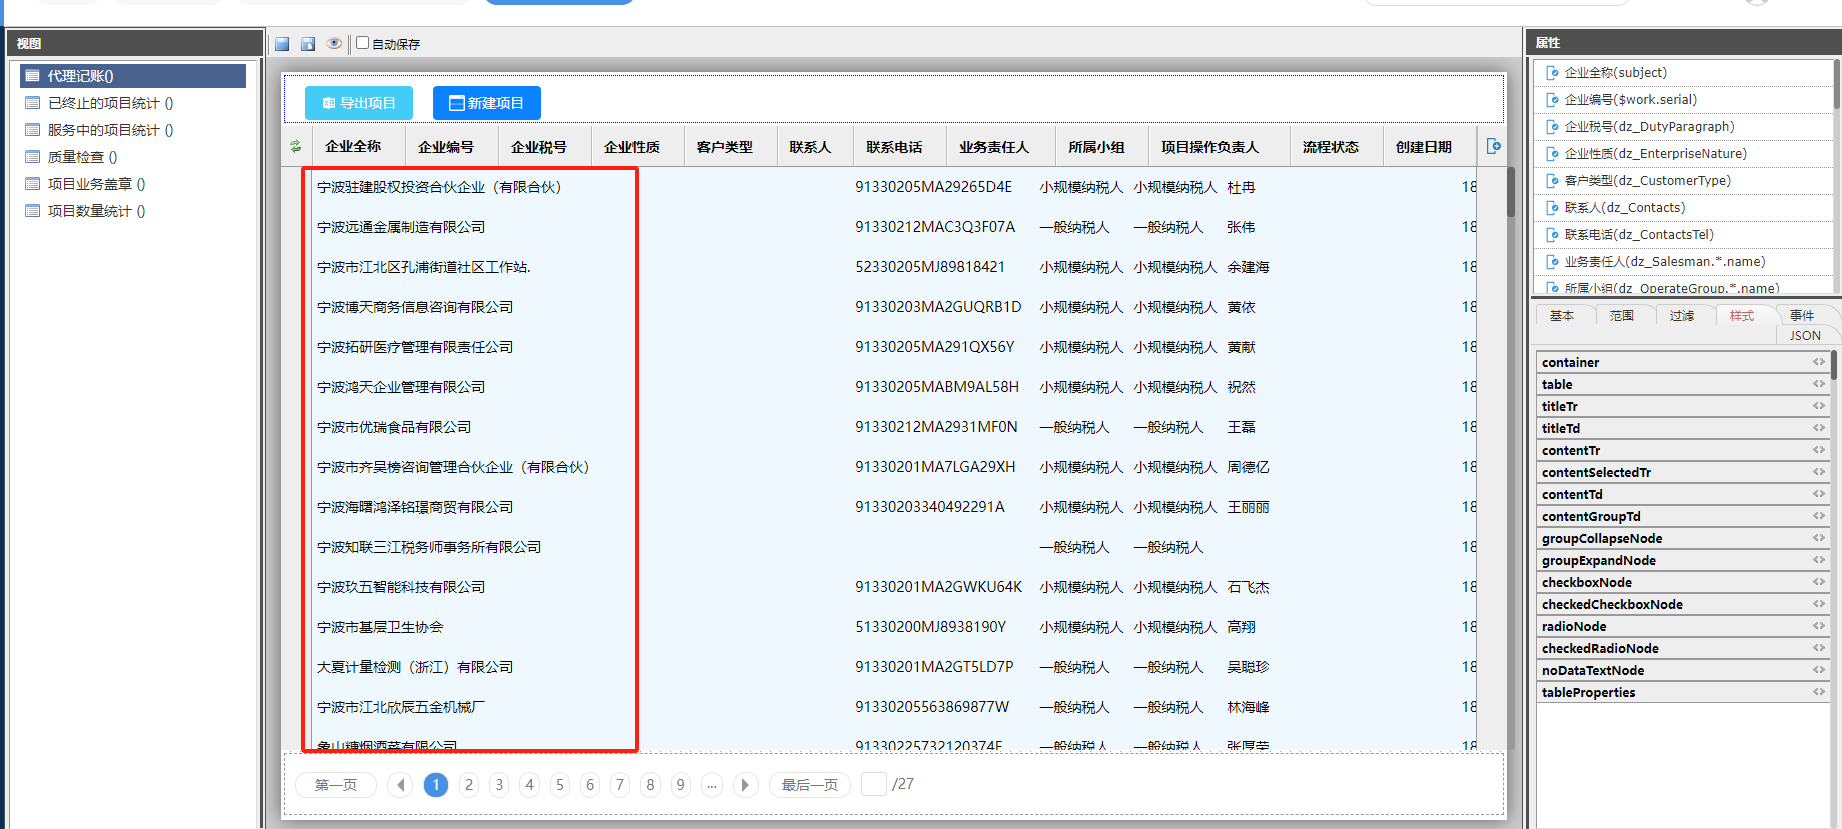This screenshot has height=829, width=1842.
Task: Click the floppy disk save-as icon
Action: click(308, 44)
